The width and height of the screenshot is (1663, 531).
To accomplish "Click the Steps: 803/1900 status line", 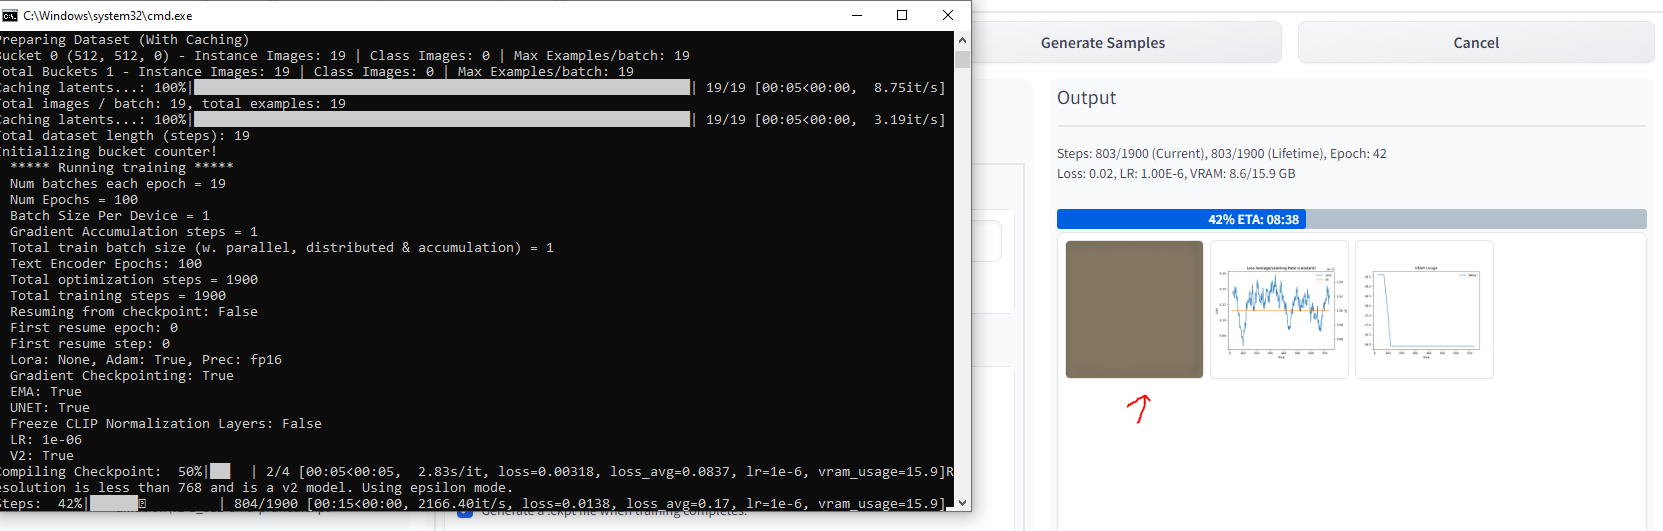I will coord(1222,154).
